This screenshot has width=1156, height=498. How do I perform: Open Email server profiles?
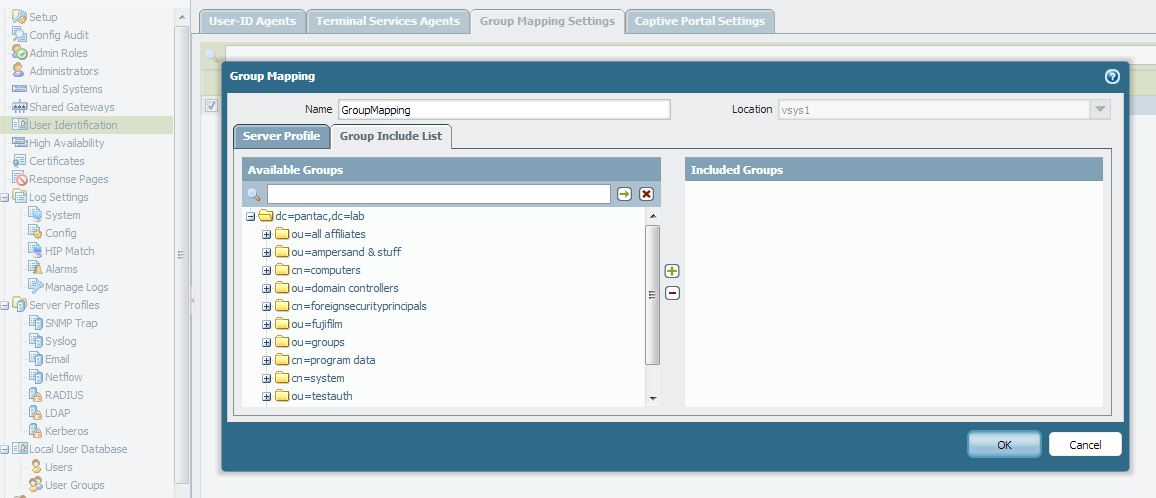coord(58,359)
